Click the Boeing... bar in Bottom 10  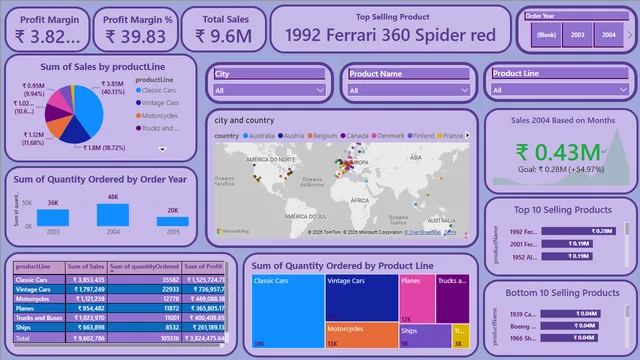point(570,326)
